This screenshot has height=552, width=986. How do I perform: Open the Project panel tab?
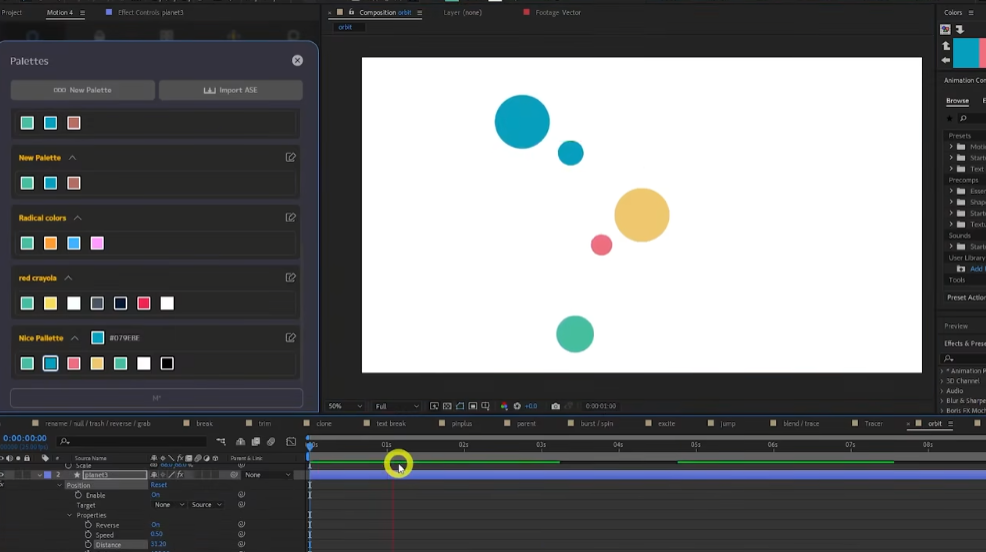click(11, 13)
